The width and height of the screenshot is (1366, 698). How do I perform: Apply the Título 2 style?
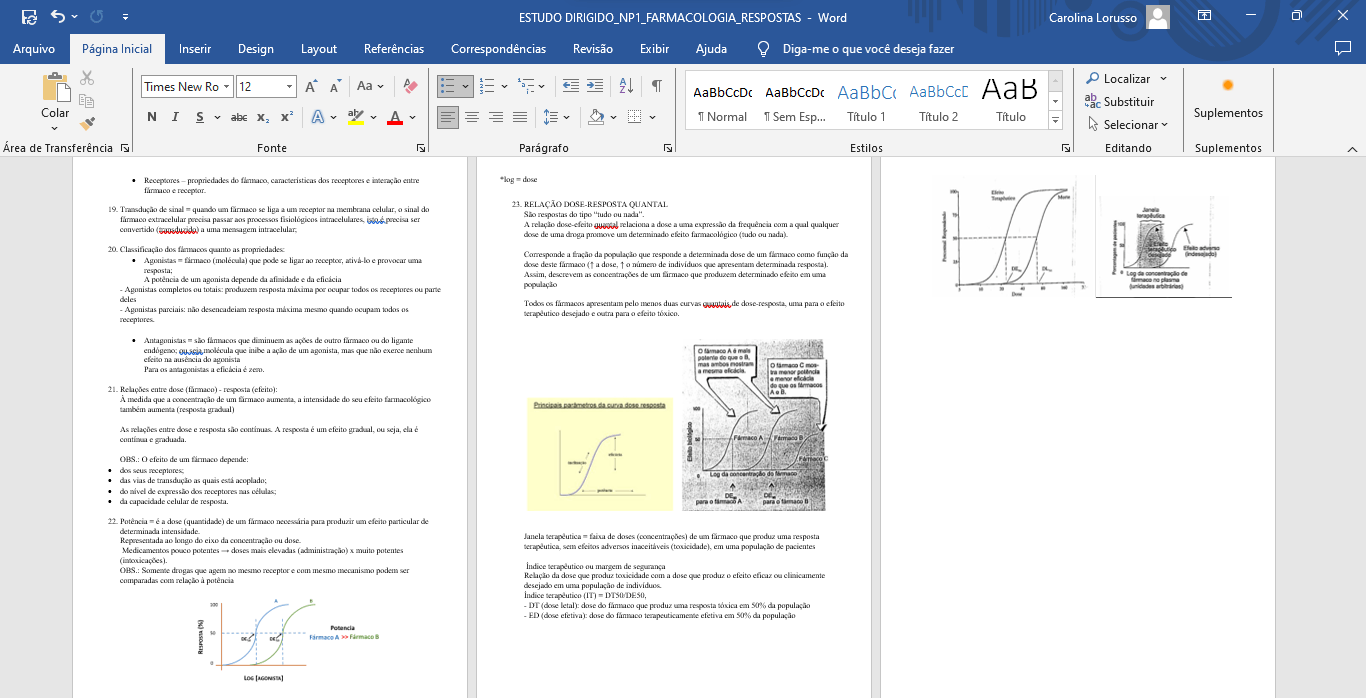click(938, 101)
